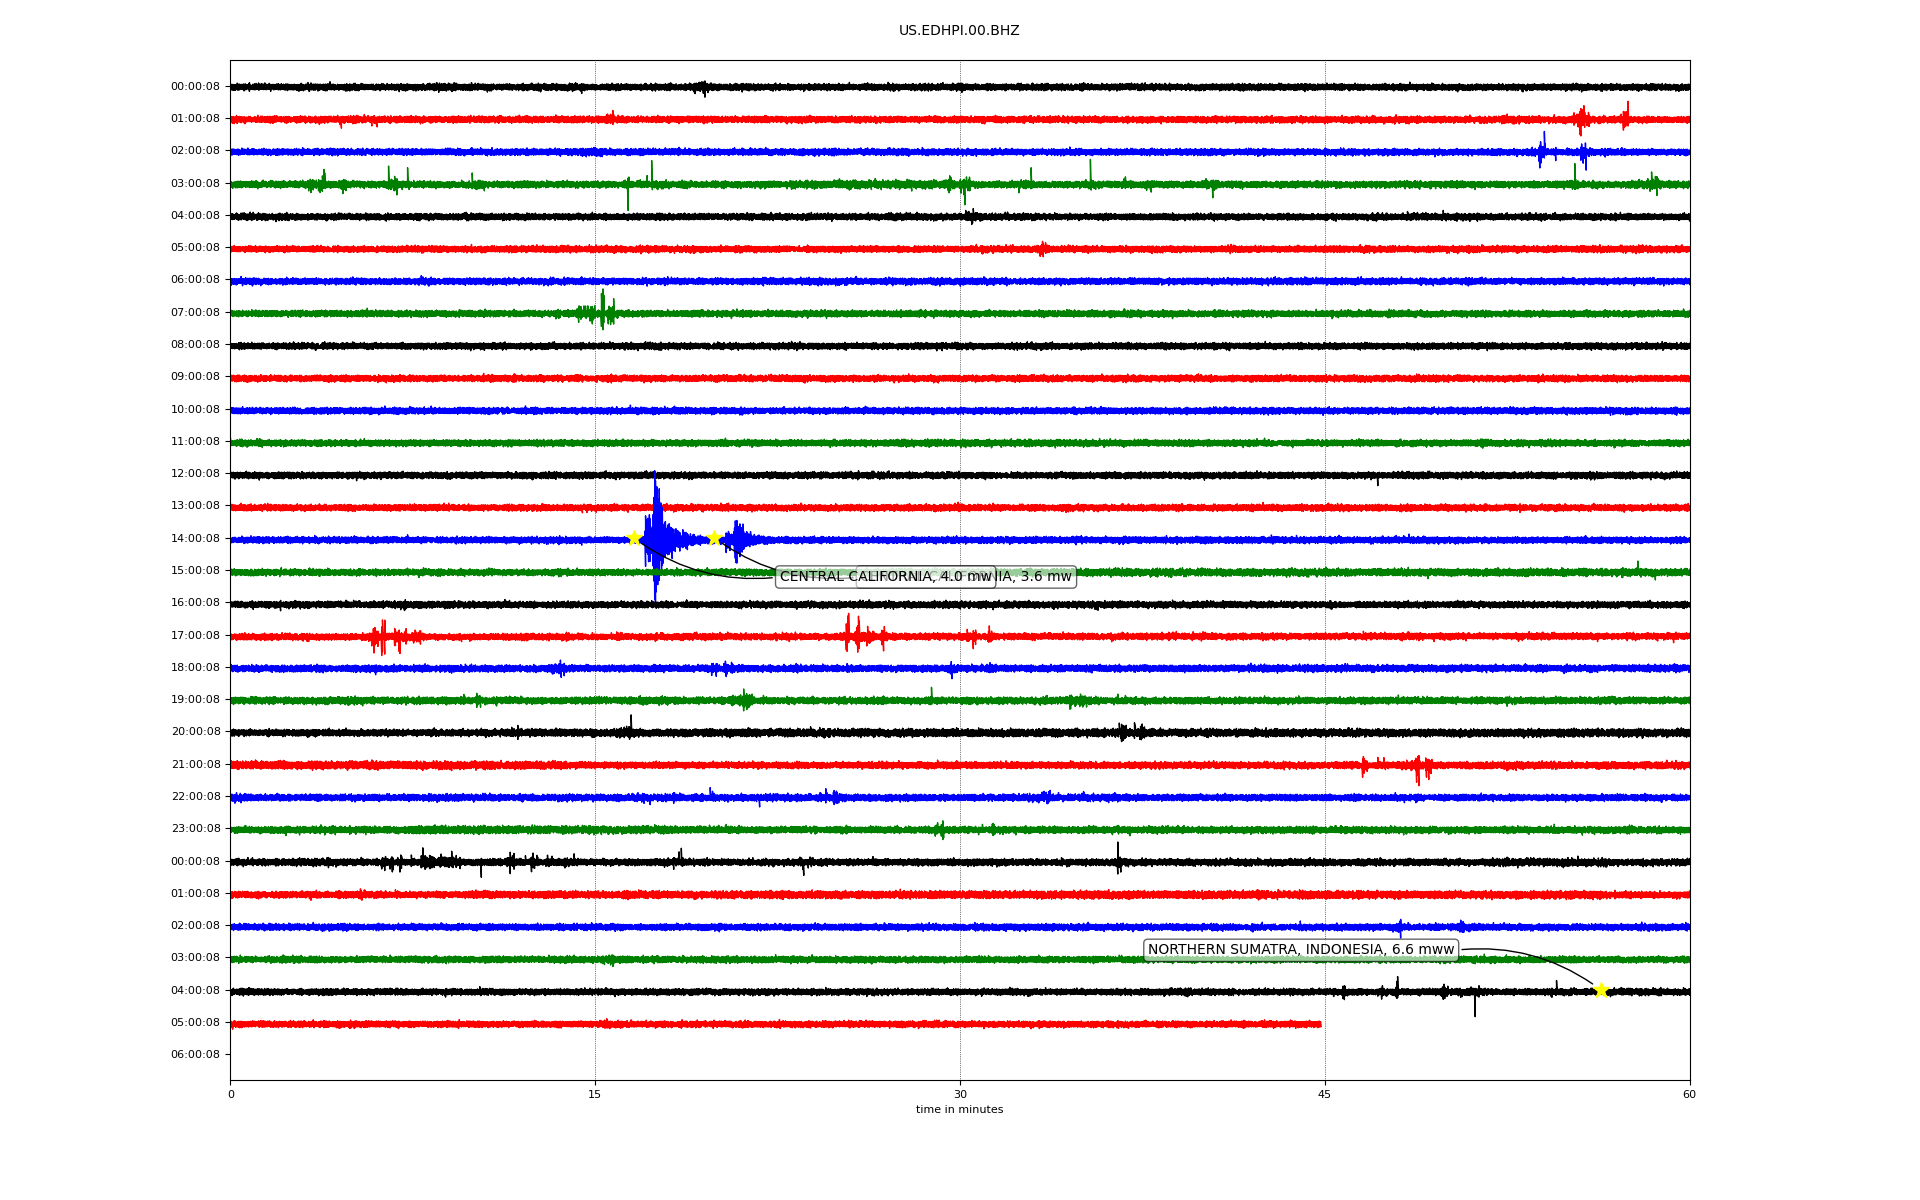Click the second yellow star on the 14:00:08 trace
Viewport: 1920px width, 1200px height.
click(x=714, y=538)
